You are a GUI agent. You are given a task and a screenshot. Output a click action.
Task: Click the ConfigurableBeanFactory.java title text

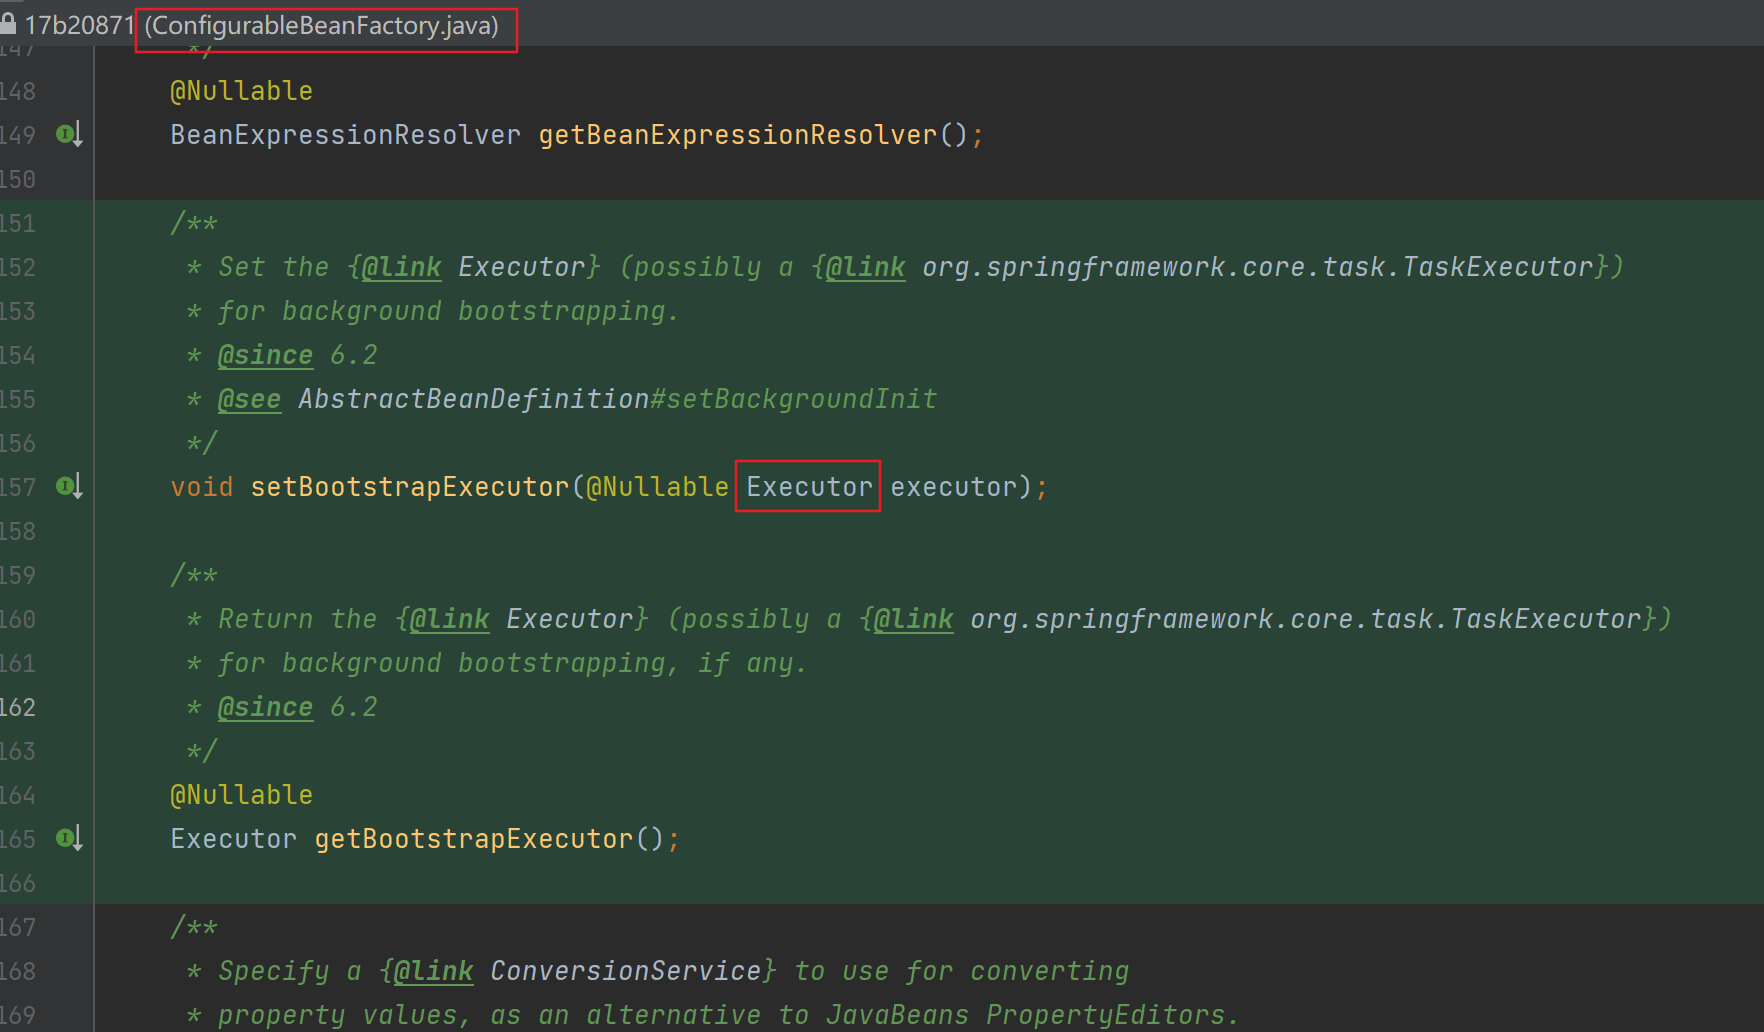[x=322, y=25]
